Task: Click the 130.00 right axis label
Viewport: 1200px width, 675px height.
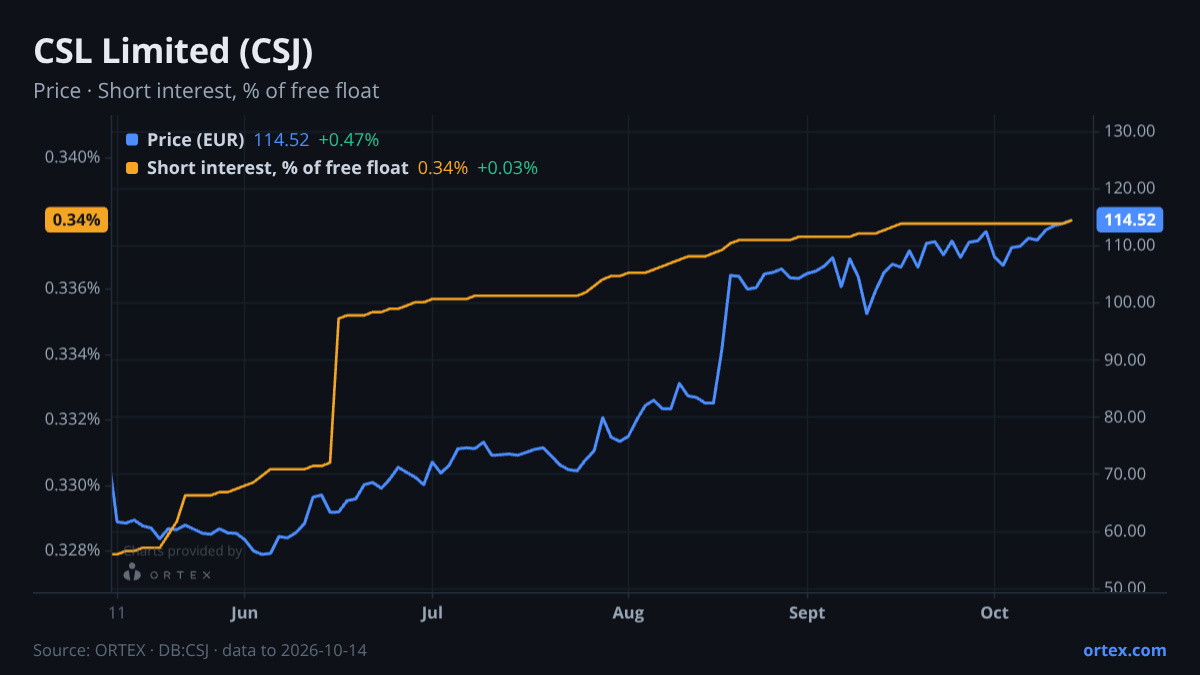Action: click(x=1130, y=131)
